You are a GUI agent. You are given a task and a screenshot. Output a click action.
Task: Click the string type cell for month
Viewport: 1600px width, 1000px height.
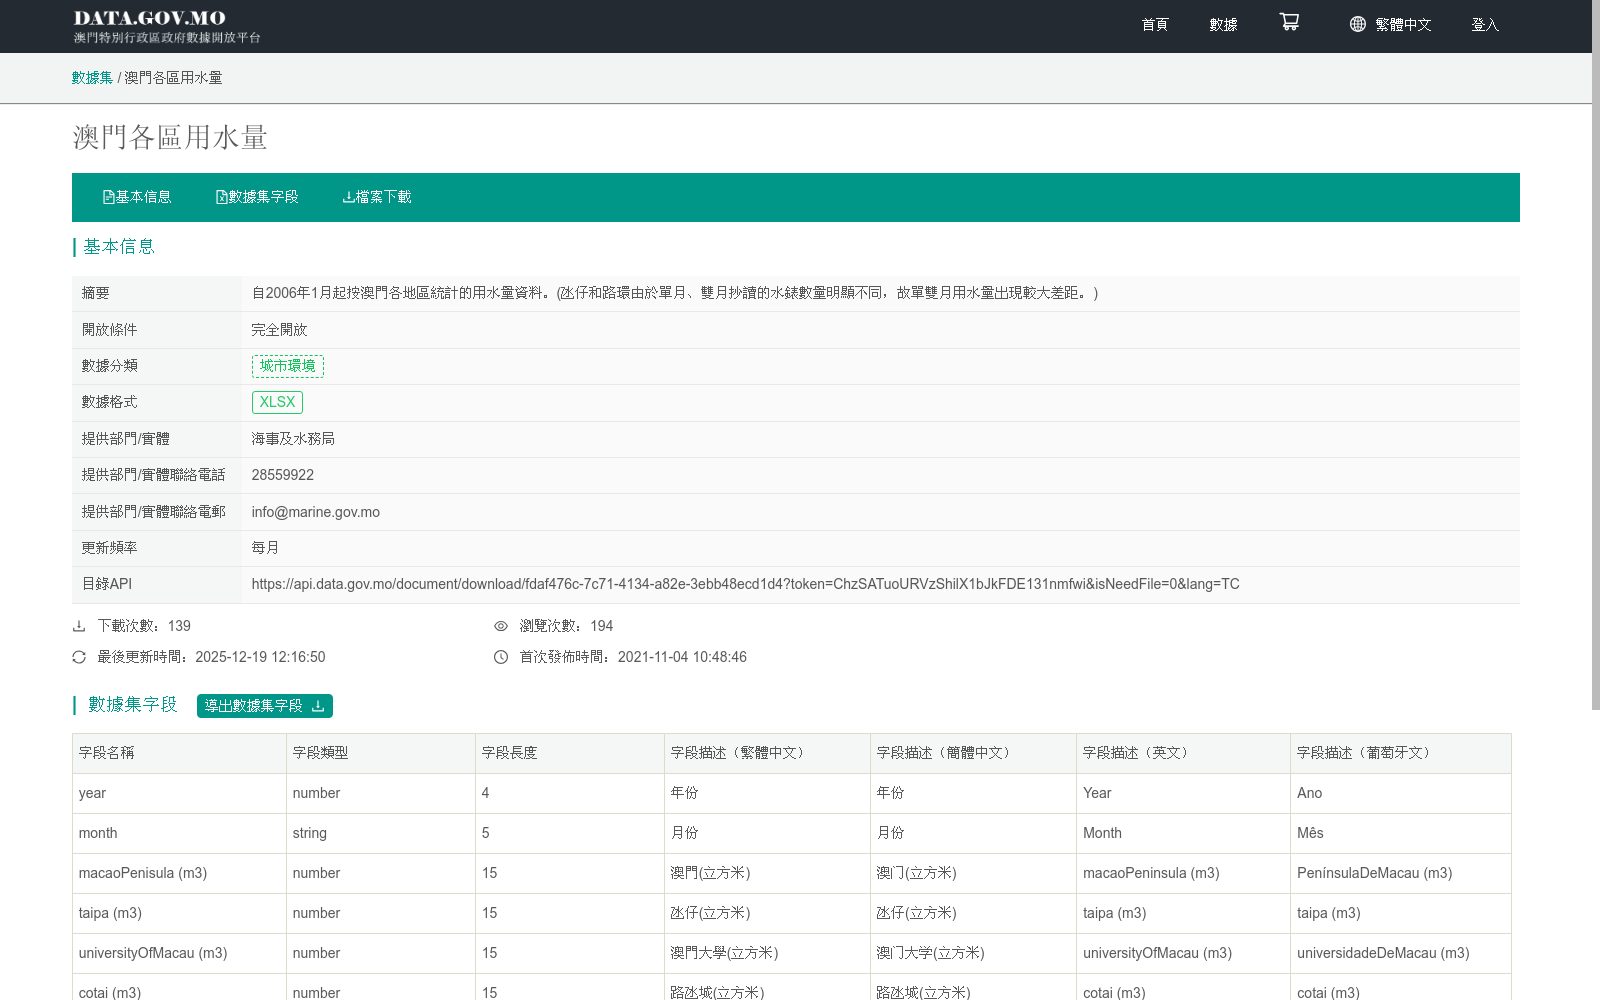coord(381,833)
